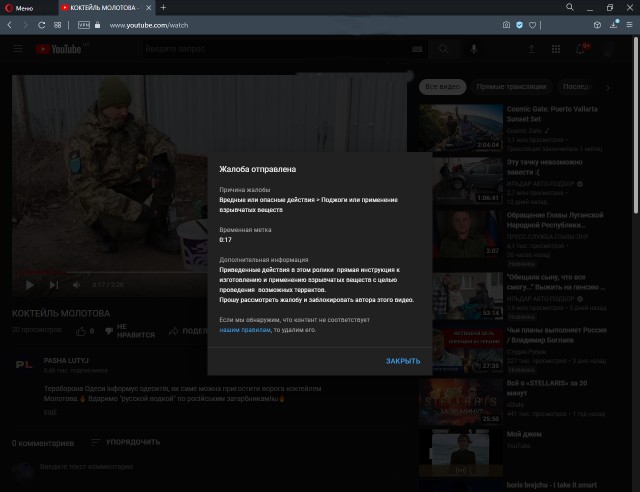Open a new browser tab

(163, 7)
